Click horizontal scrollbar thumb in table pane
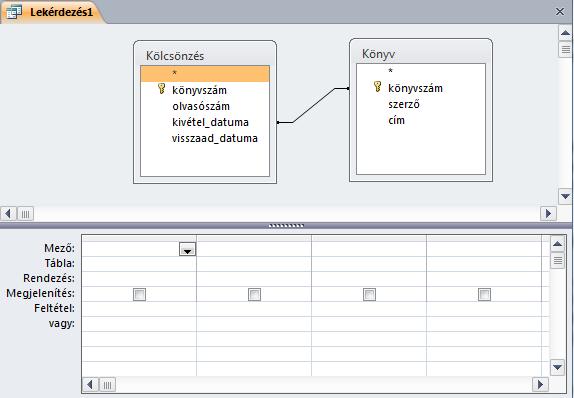Image resolution: width=574 pixels, height=398 pixels. (25, 214)
